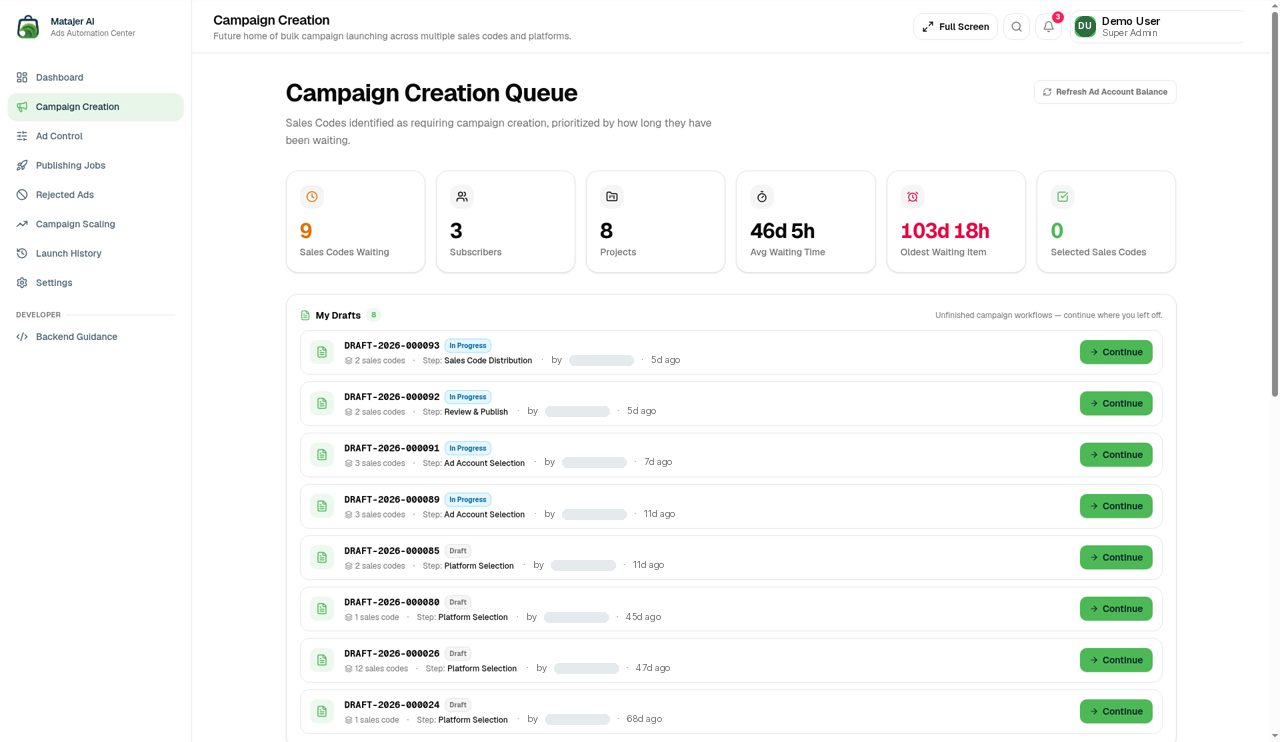This screenshot has width=1280, height=742.
Task: Refresh Ad Account Balance
Action: click(x=1105, y=92)
